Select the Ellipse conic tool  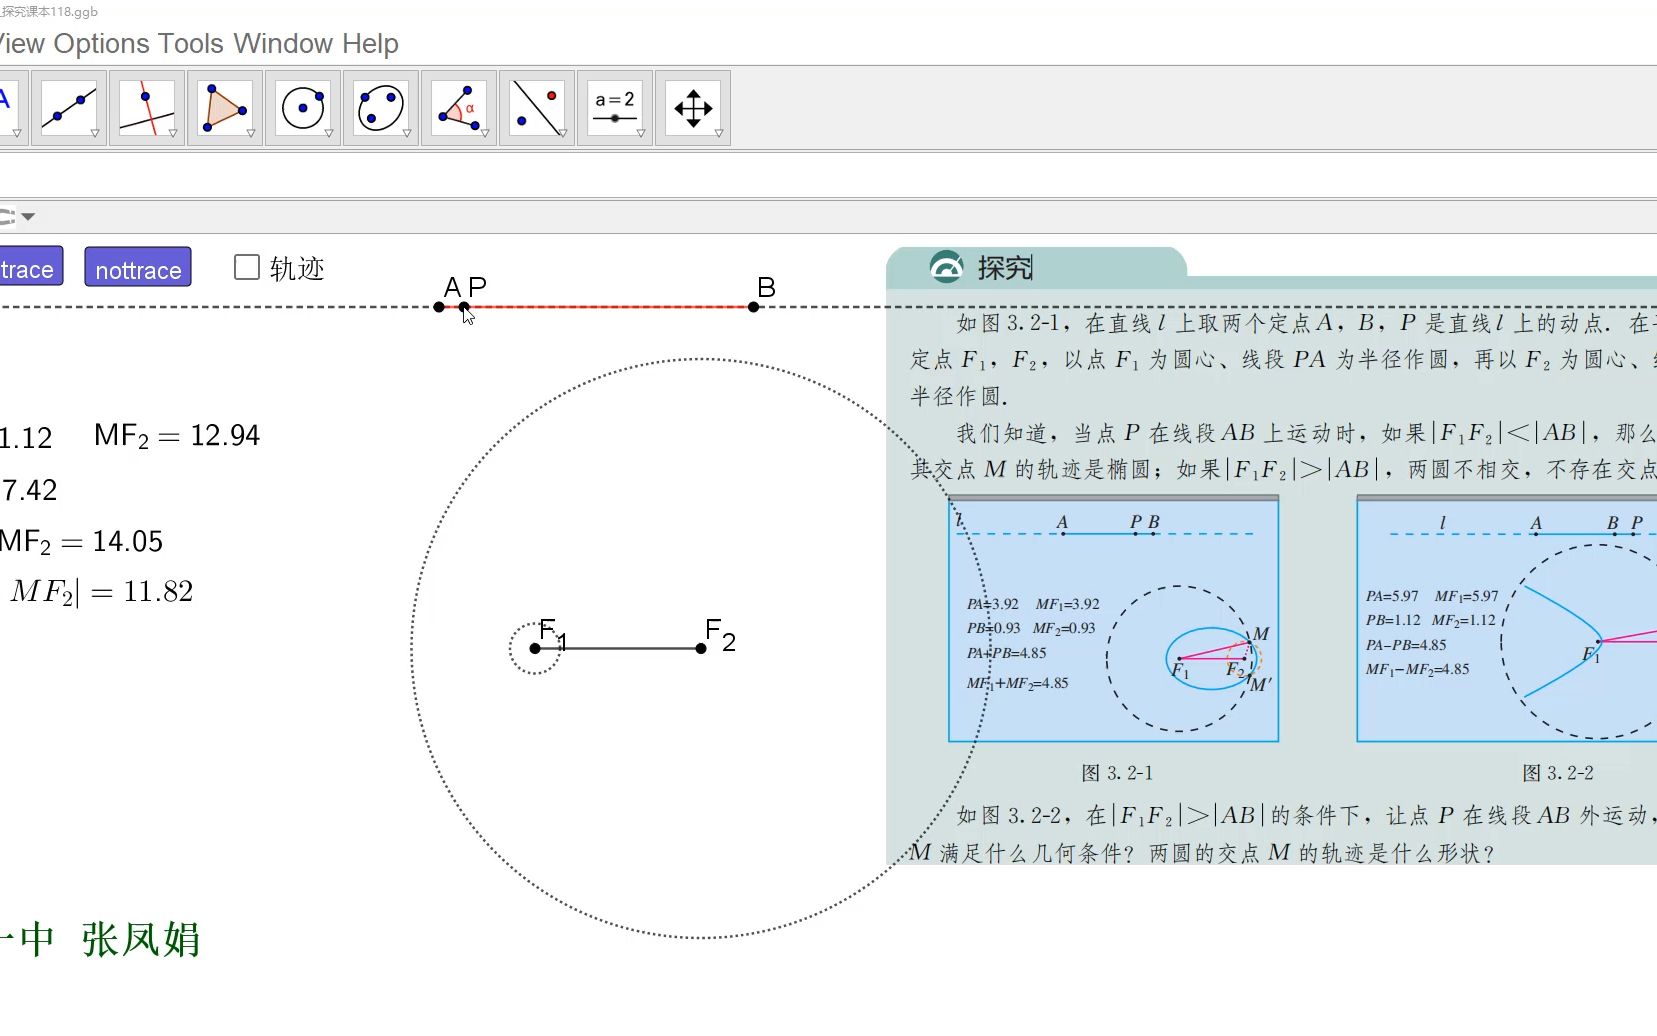(x=381, y=108)
